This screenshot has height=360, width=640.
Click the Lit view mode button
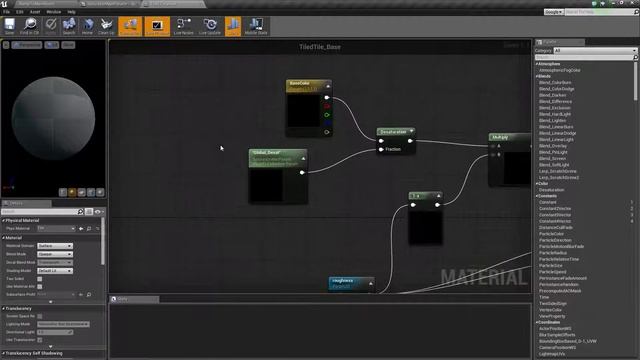tap(52, 45)
